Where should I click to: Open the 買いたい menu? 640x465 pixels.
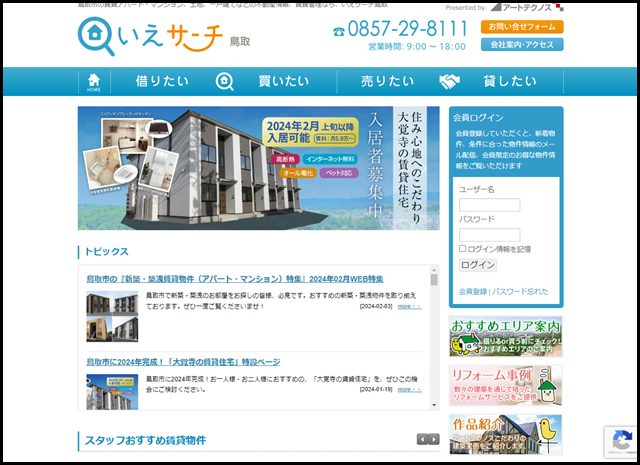point(284,81)
